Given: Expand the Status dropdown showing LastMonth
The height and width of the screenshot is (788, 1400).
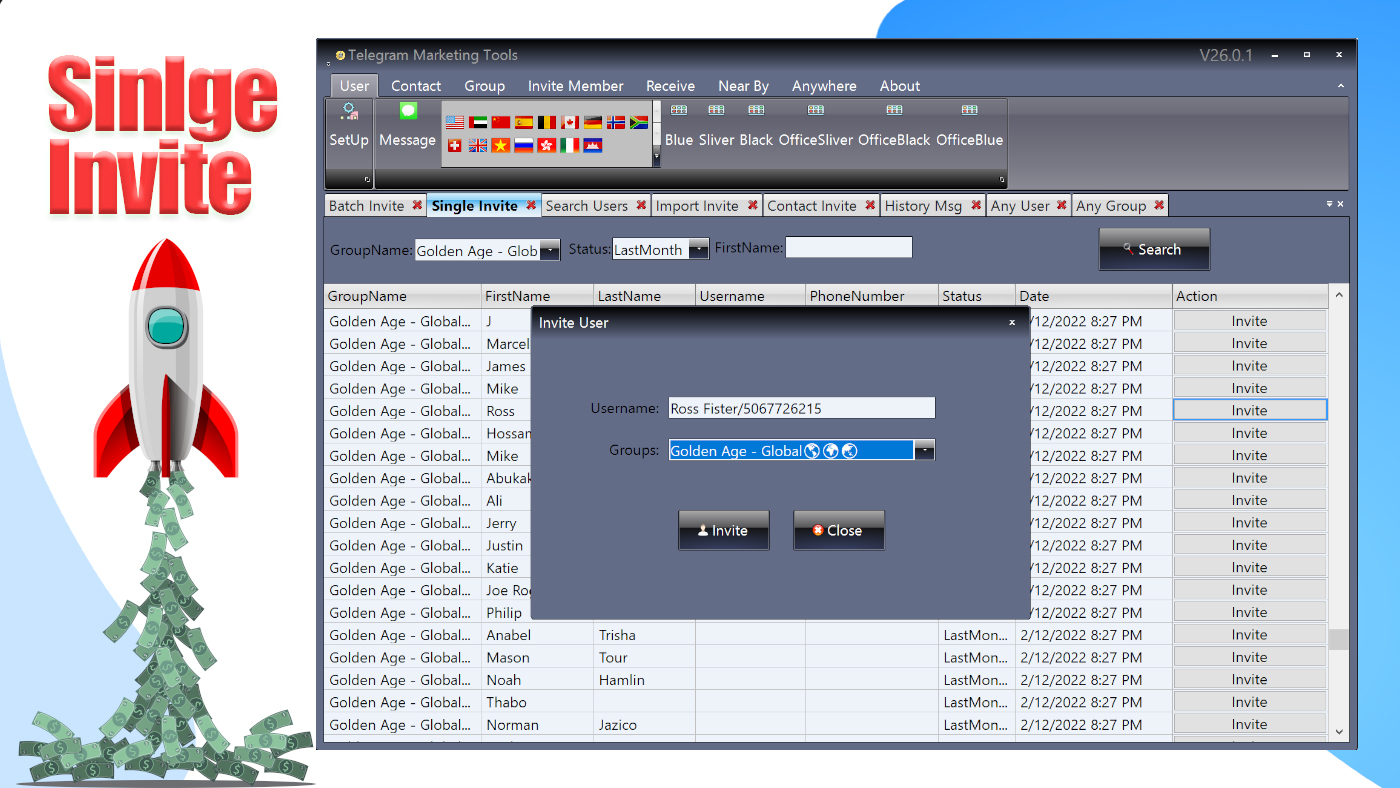Looking at the screenshot, I should [697, 250].
